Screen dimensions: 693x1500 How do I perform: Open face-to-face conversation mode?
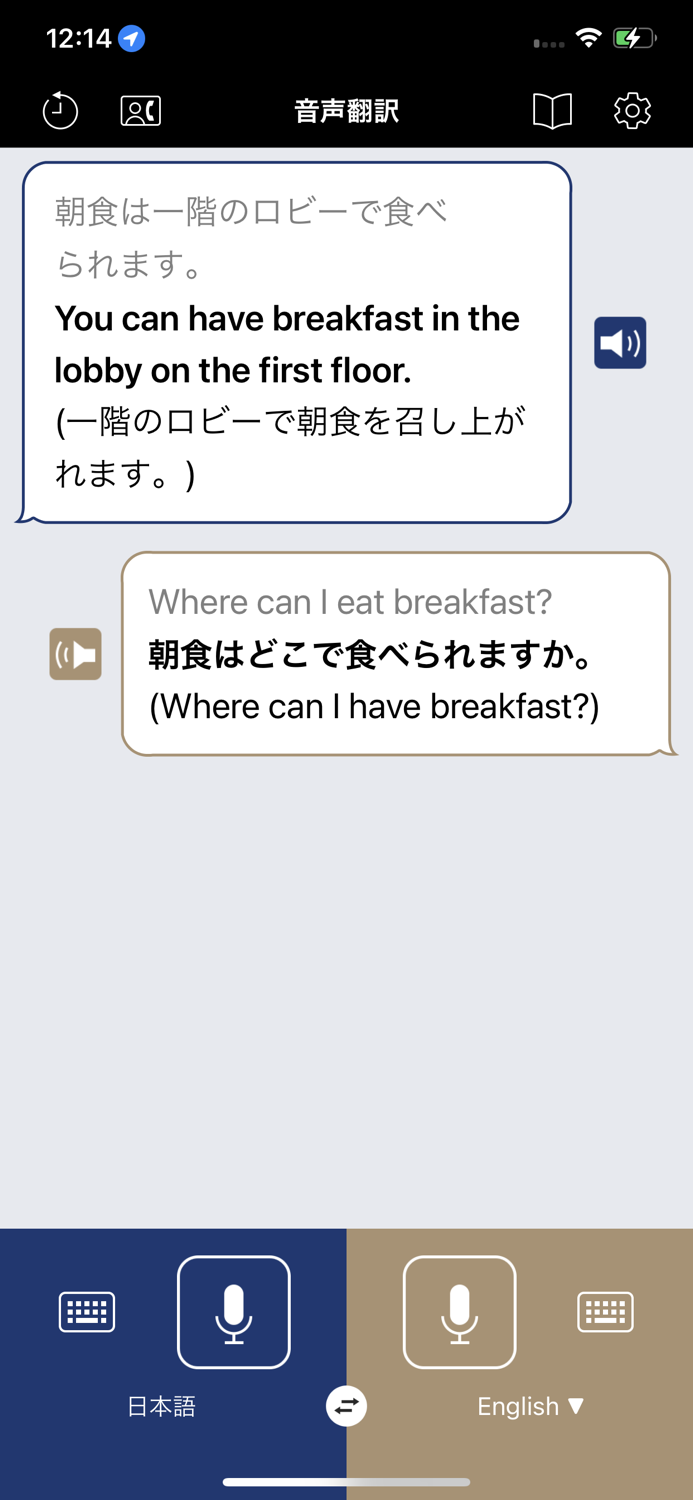click(139, 110)
